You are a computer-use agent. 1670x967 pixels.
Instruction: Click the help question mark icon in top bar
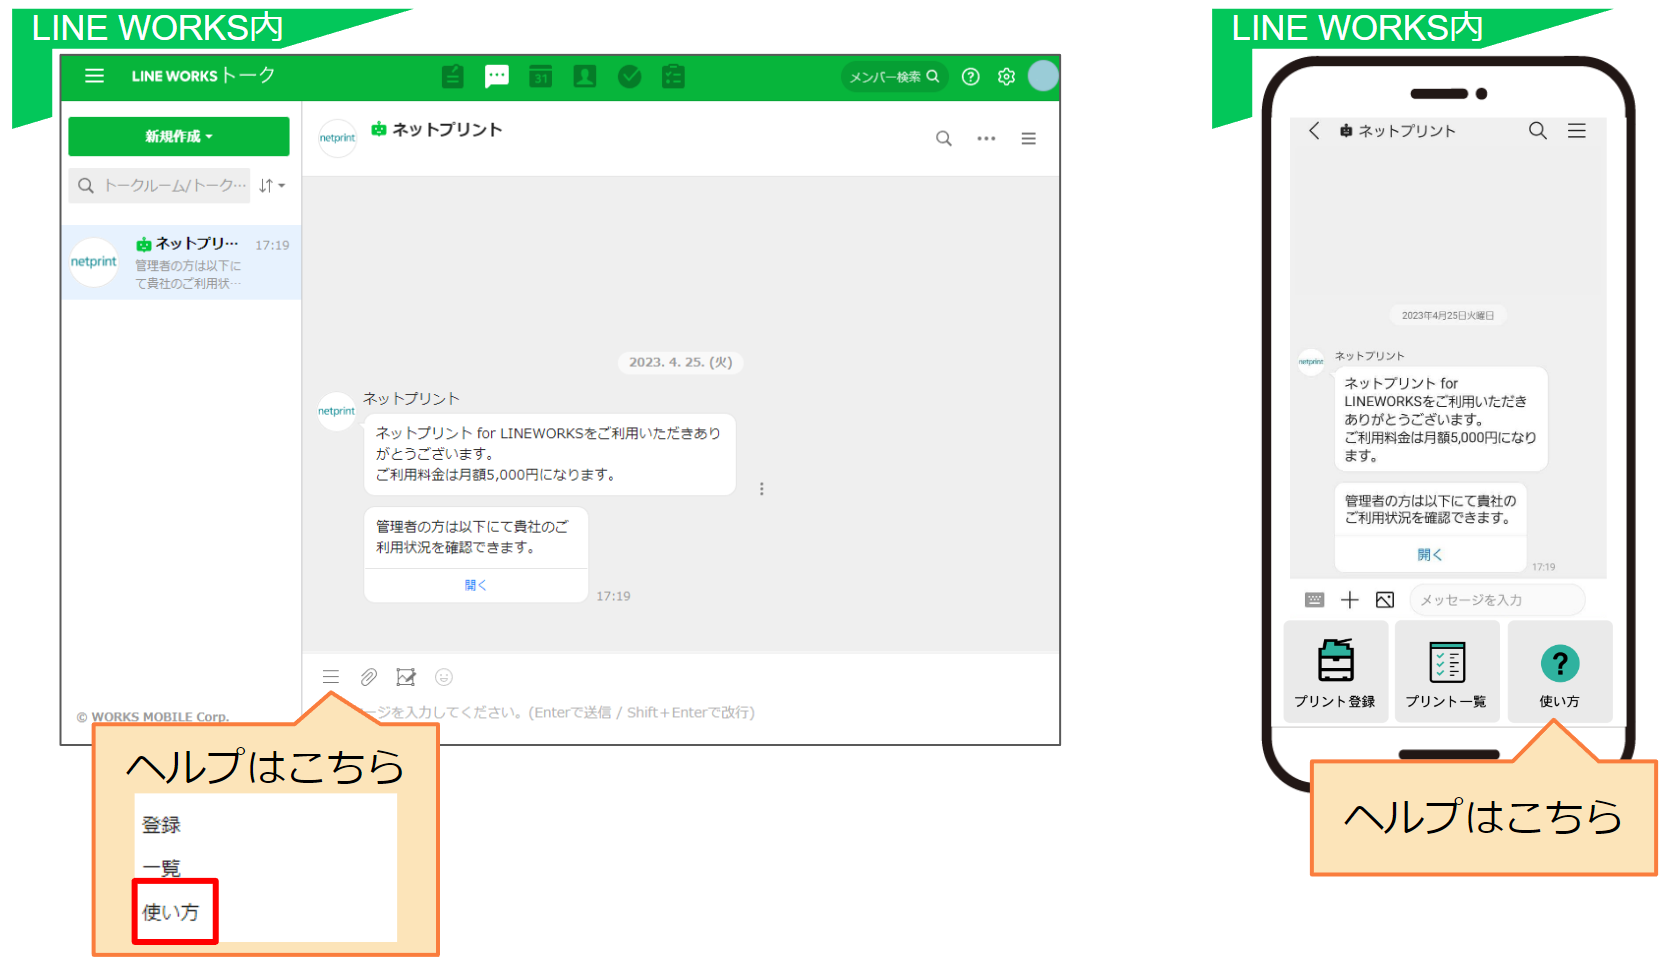click(971, 77)
